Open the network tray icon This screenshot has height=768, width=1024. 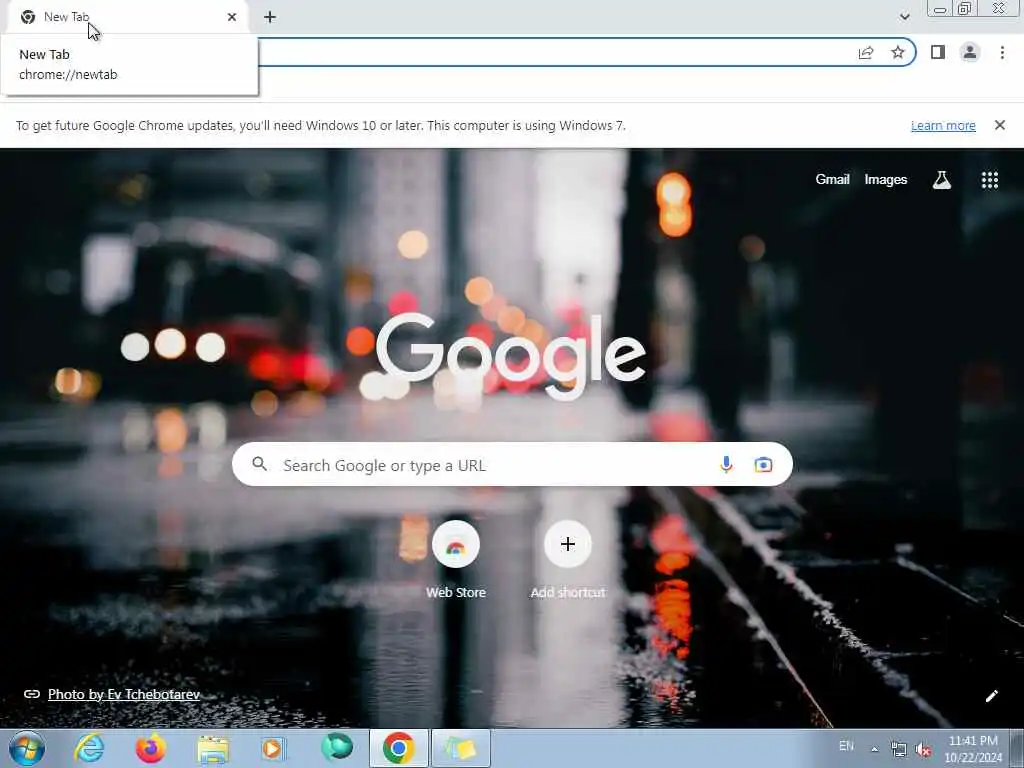click(x=899, y=750)
